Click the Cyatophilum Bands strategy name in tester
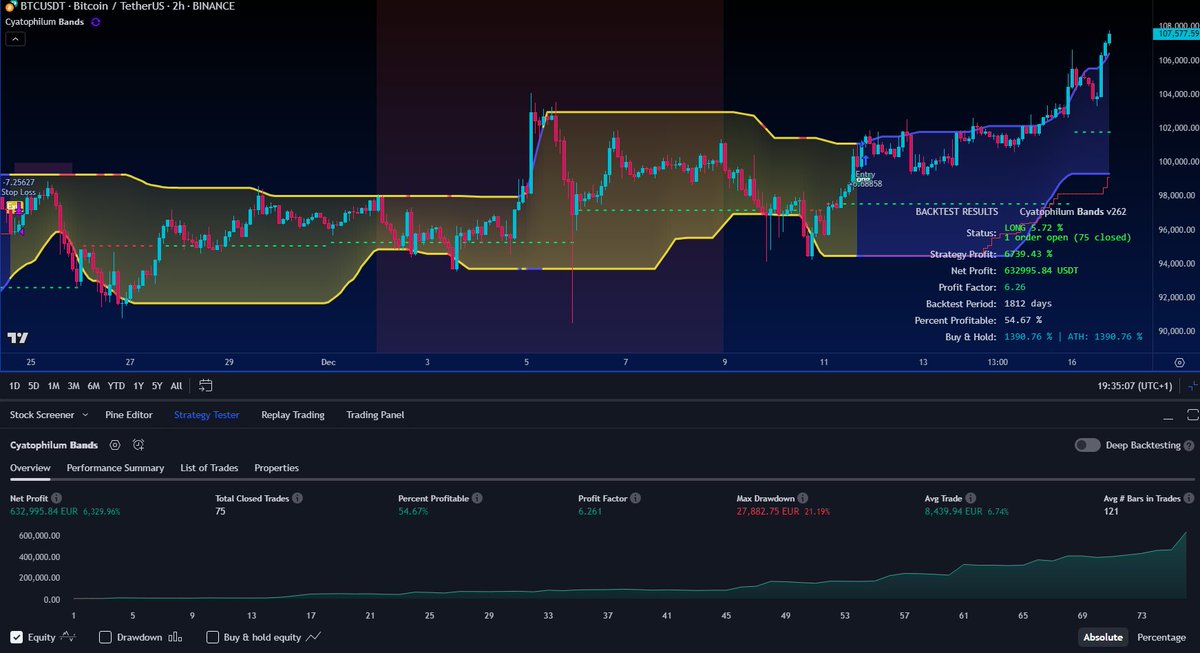Image resolution: width=1200 pixels, height=653 pixels. [54, 445]
